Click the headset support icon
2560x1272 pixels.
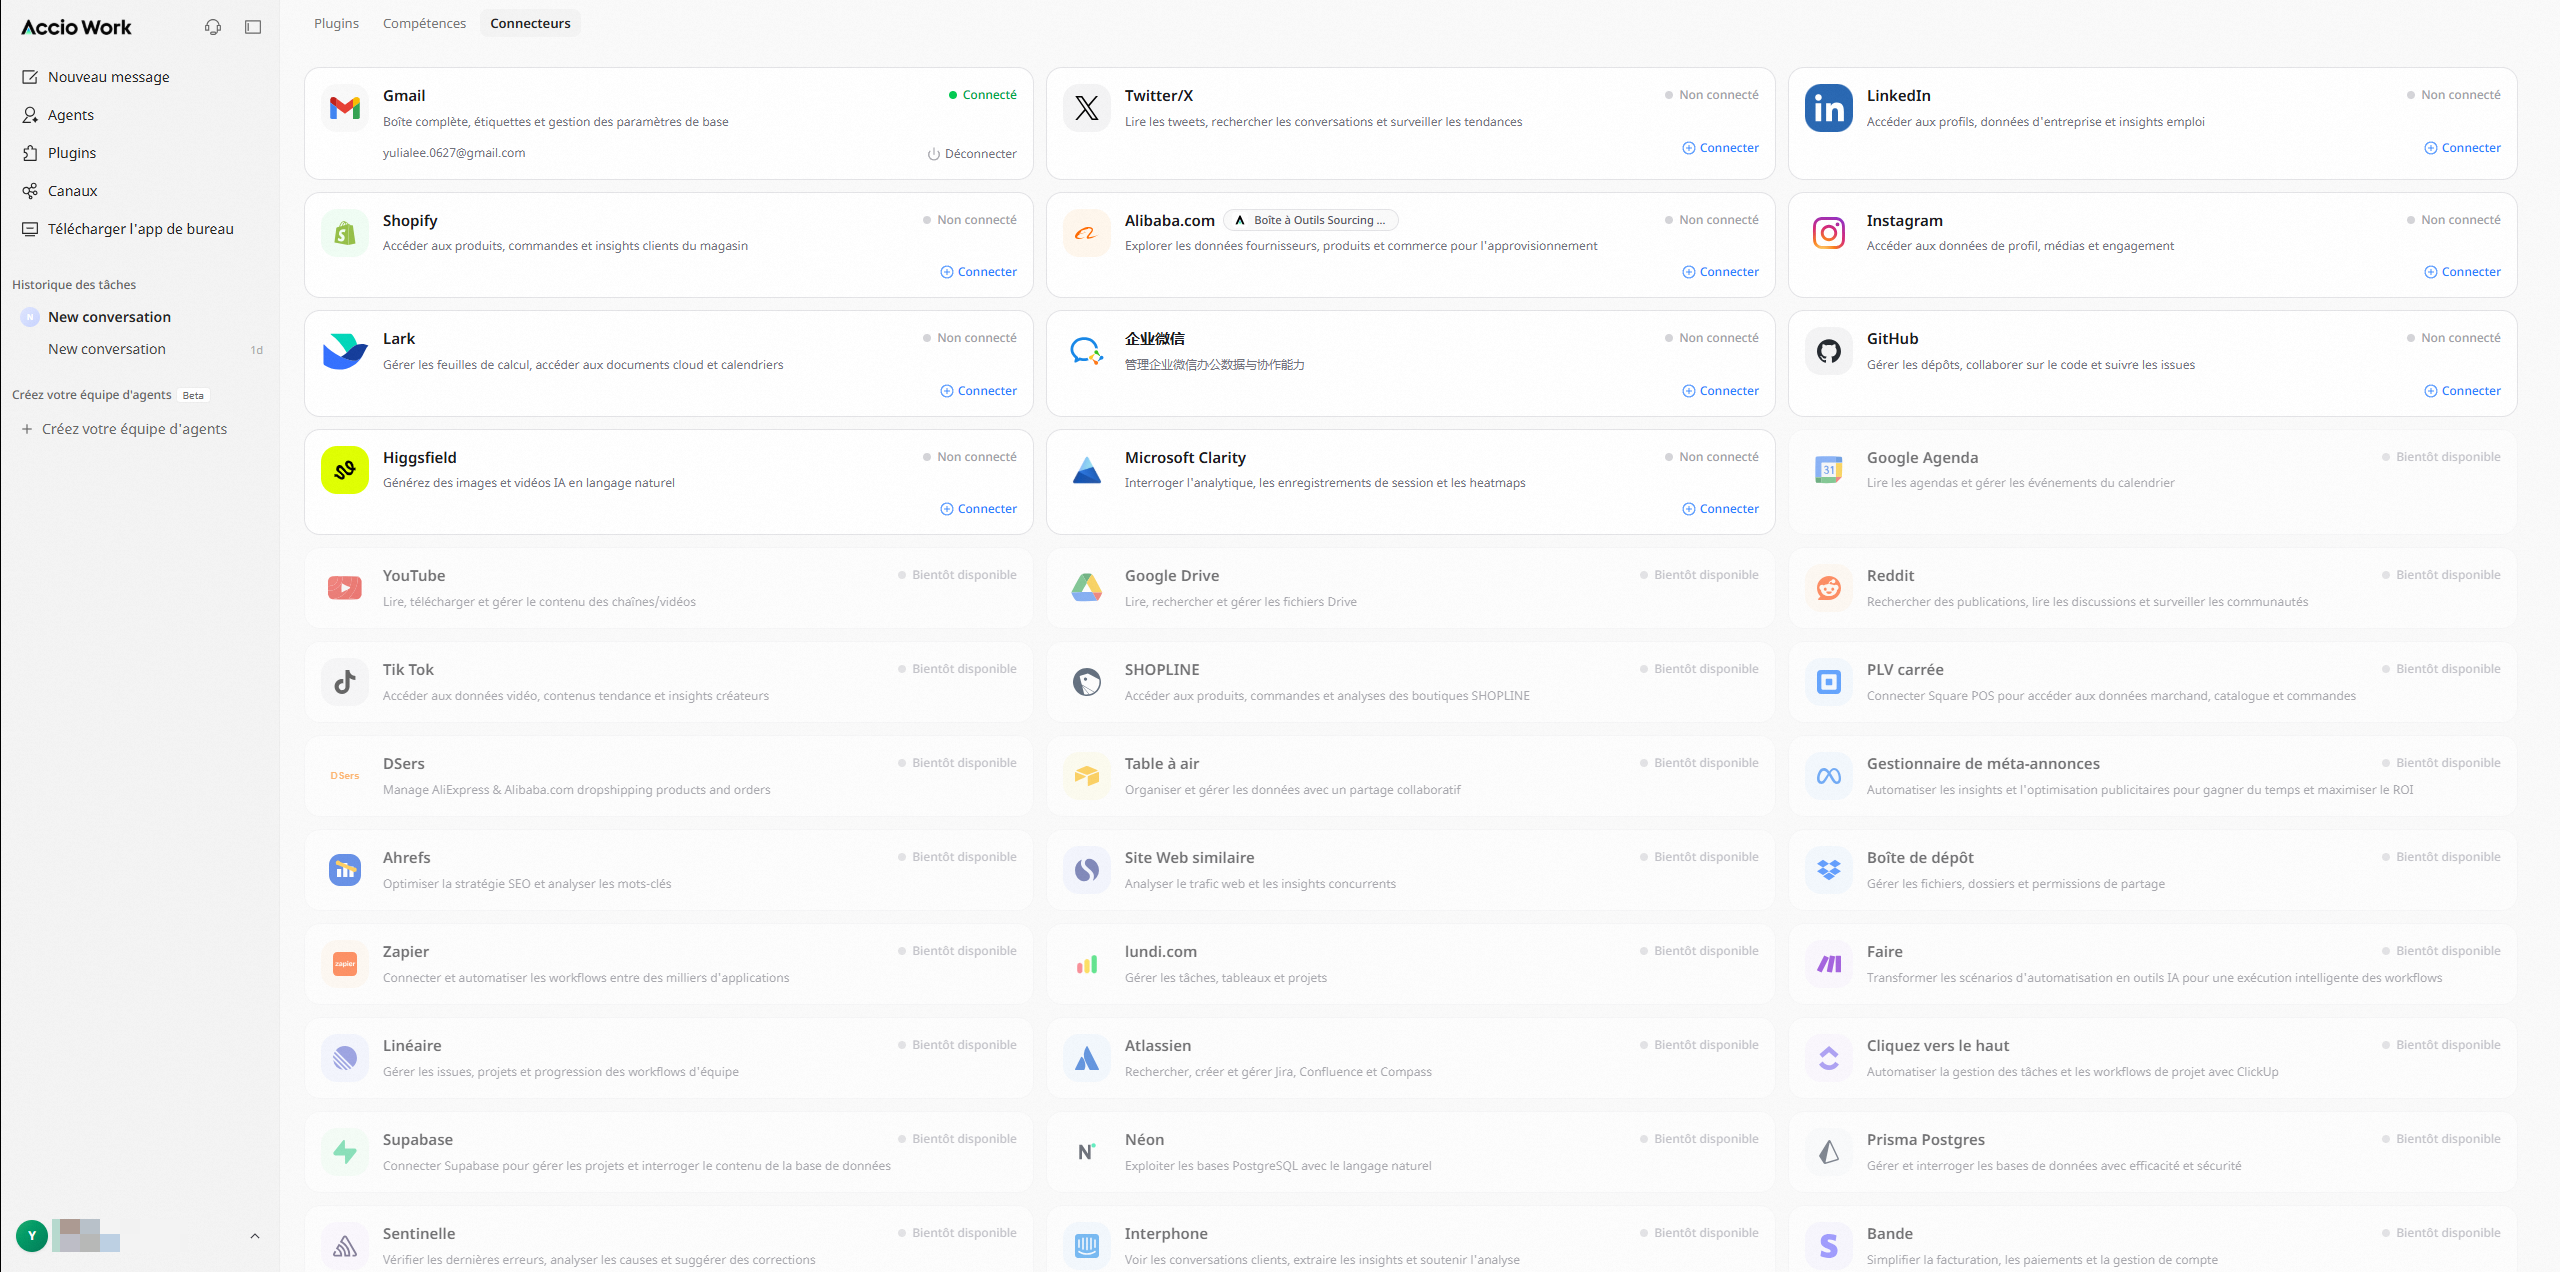pyautogui.click(x=213, y=27)
